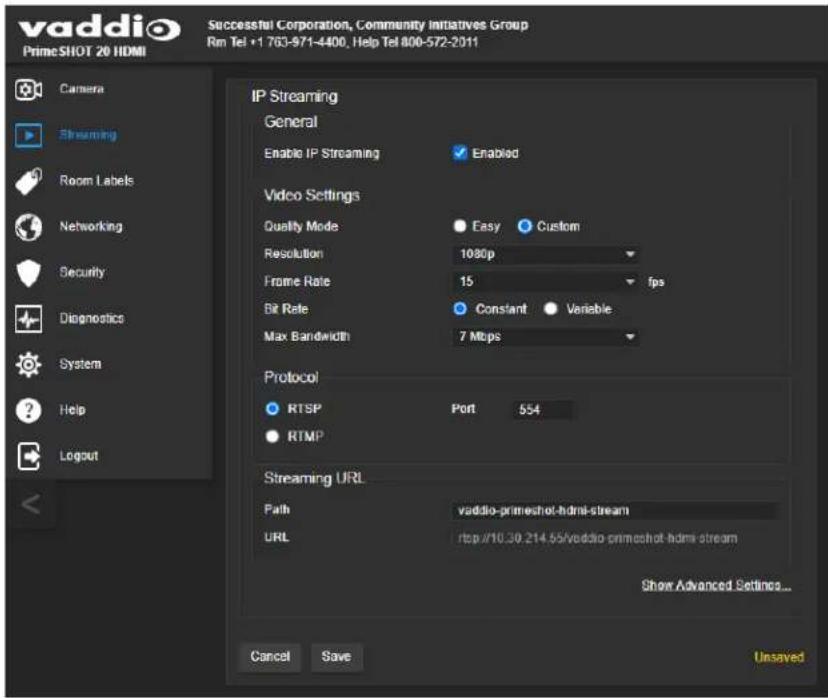Click the Successful Corporation header text
This screenshot has width=828, height=698.
click(x=368, y=25)
